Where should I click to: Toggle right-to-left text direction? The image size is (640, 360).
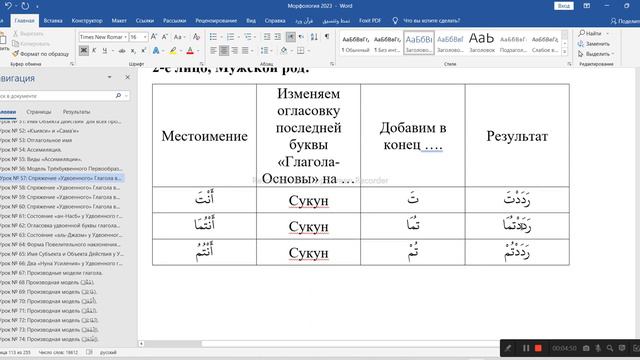click(x=301, y=37)
